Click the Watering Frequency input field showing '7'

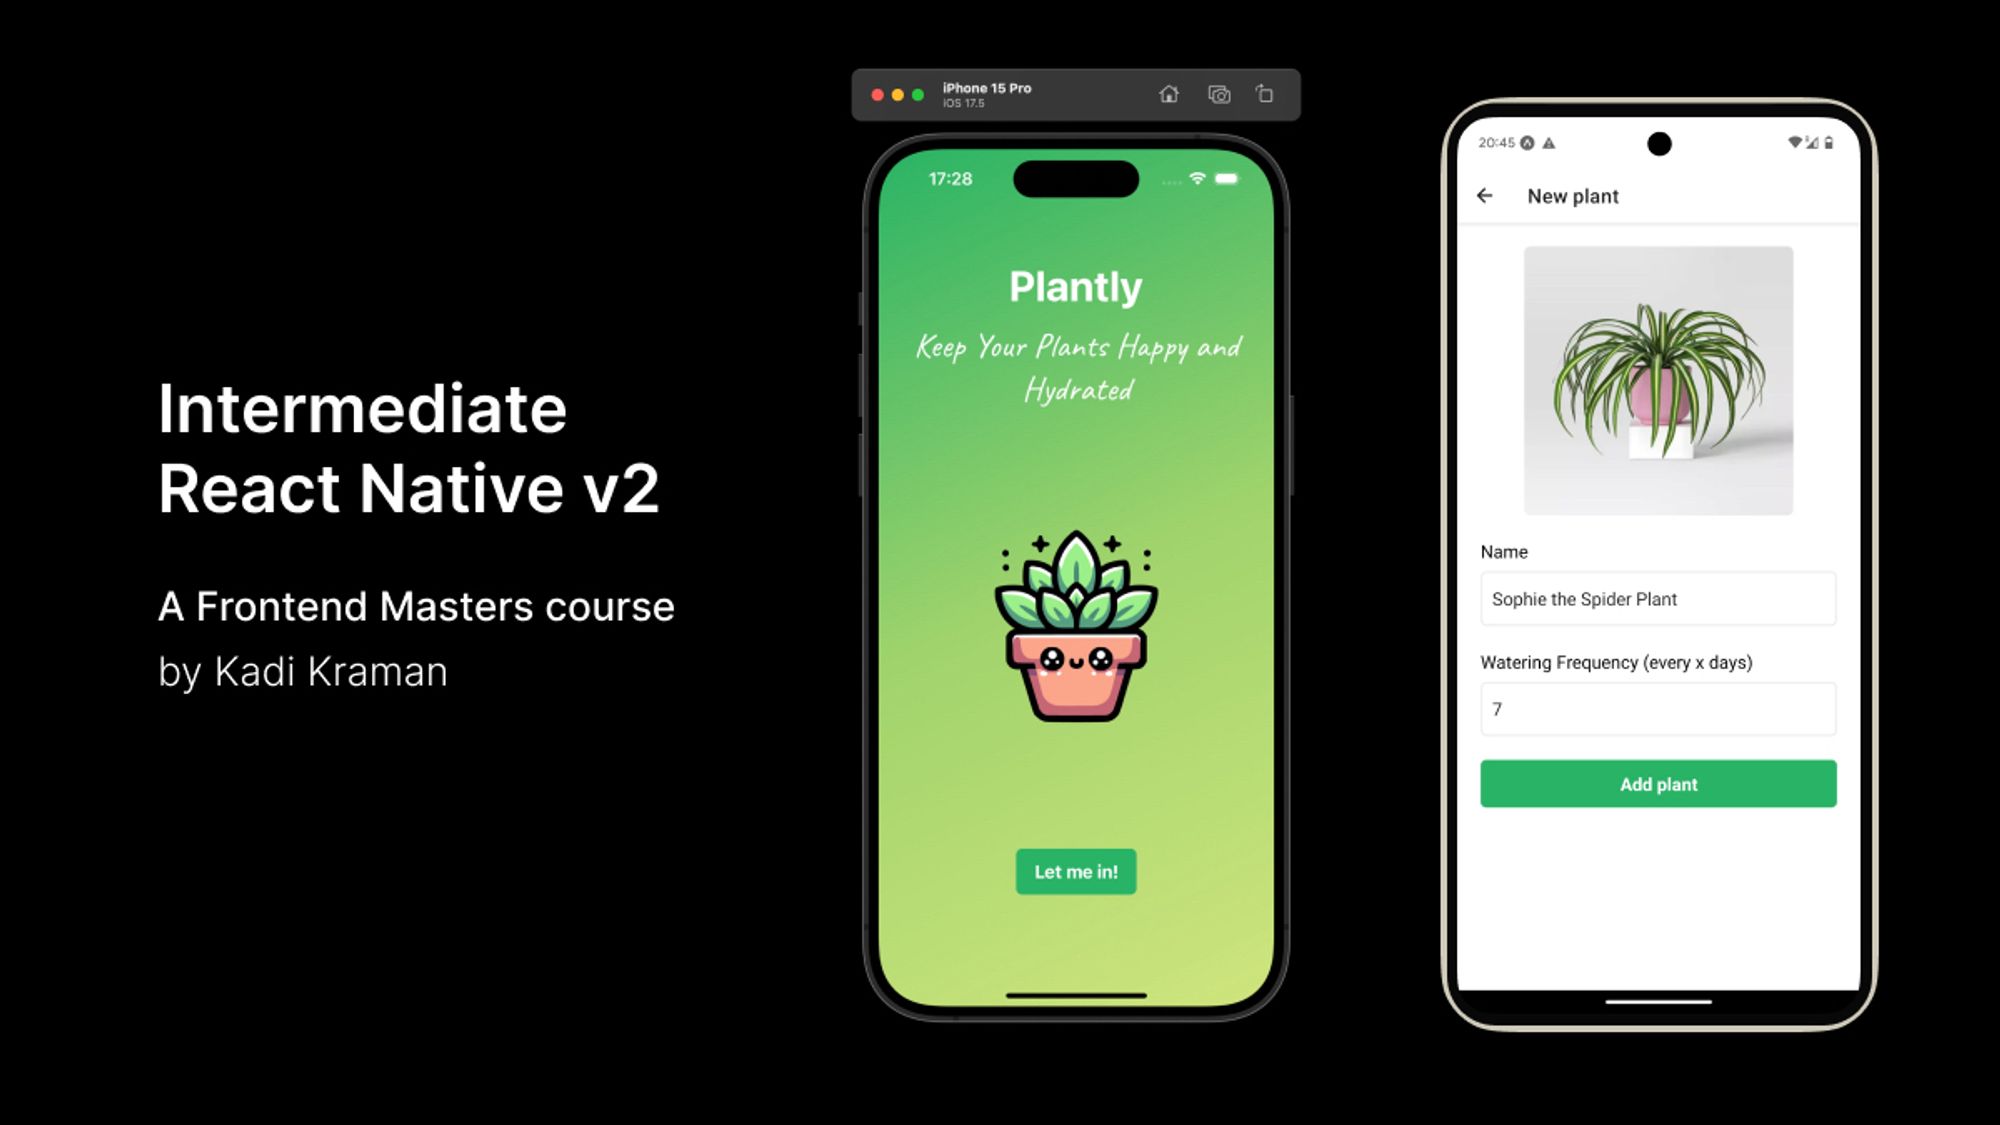[1658, 709]
